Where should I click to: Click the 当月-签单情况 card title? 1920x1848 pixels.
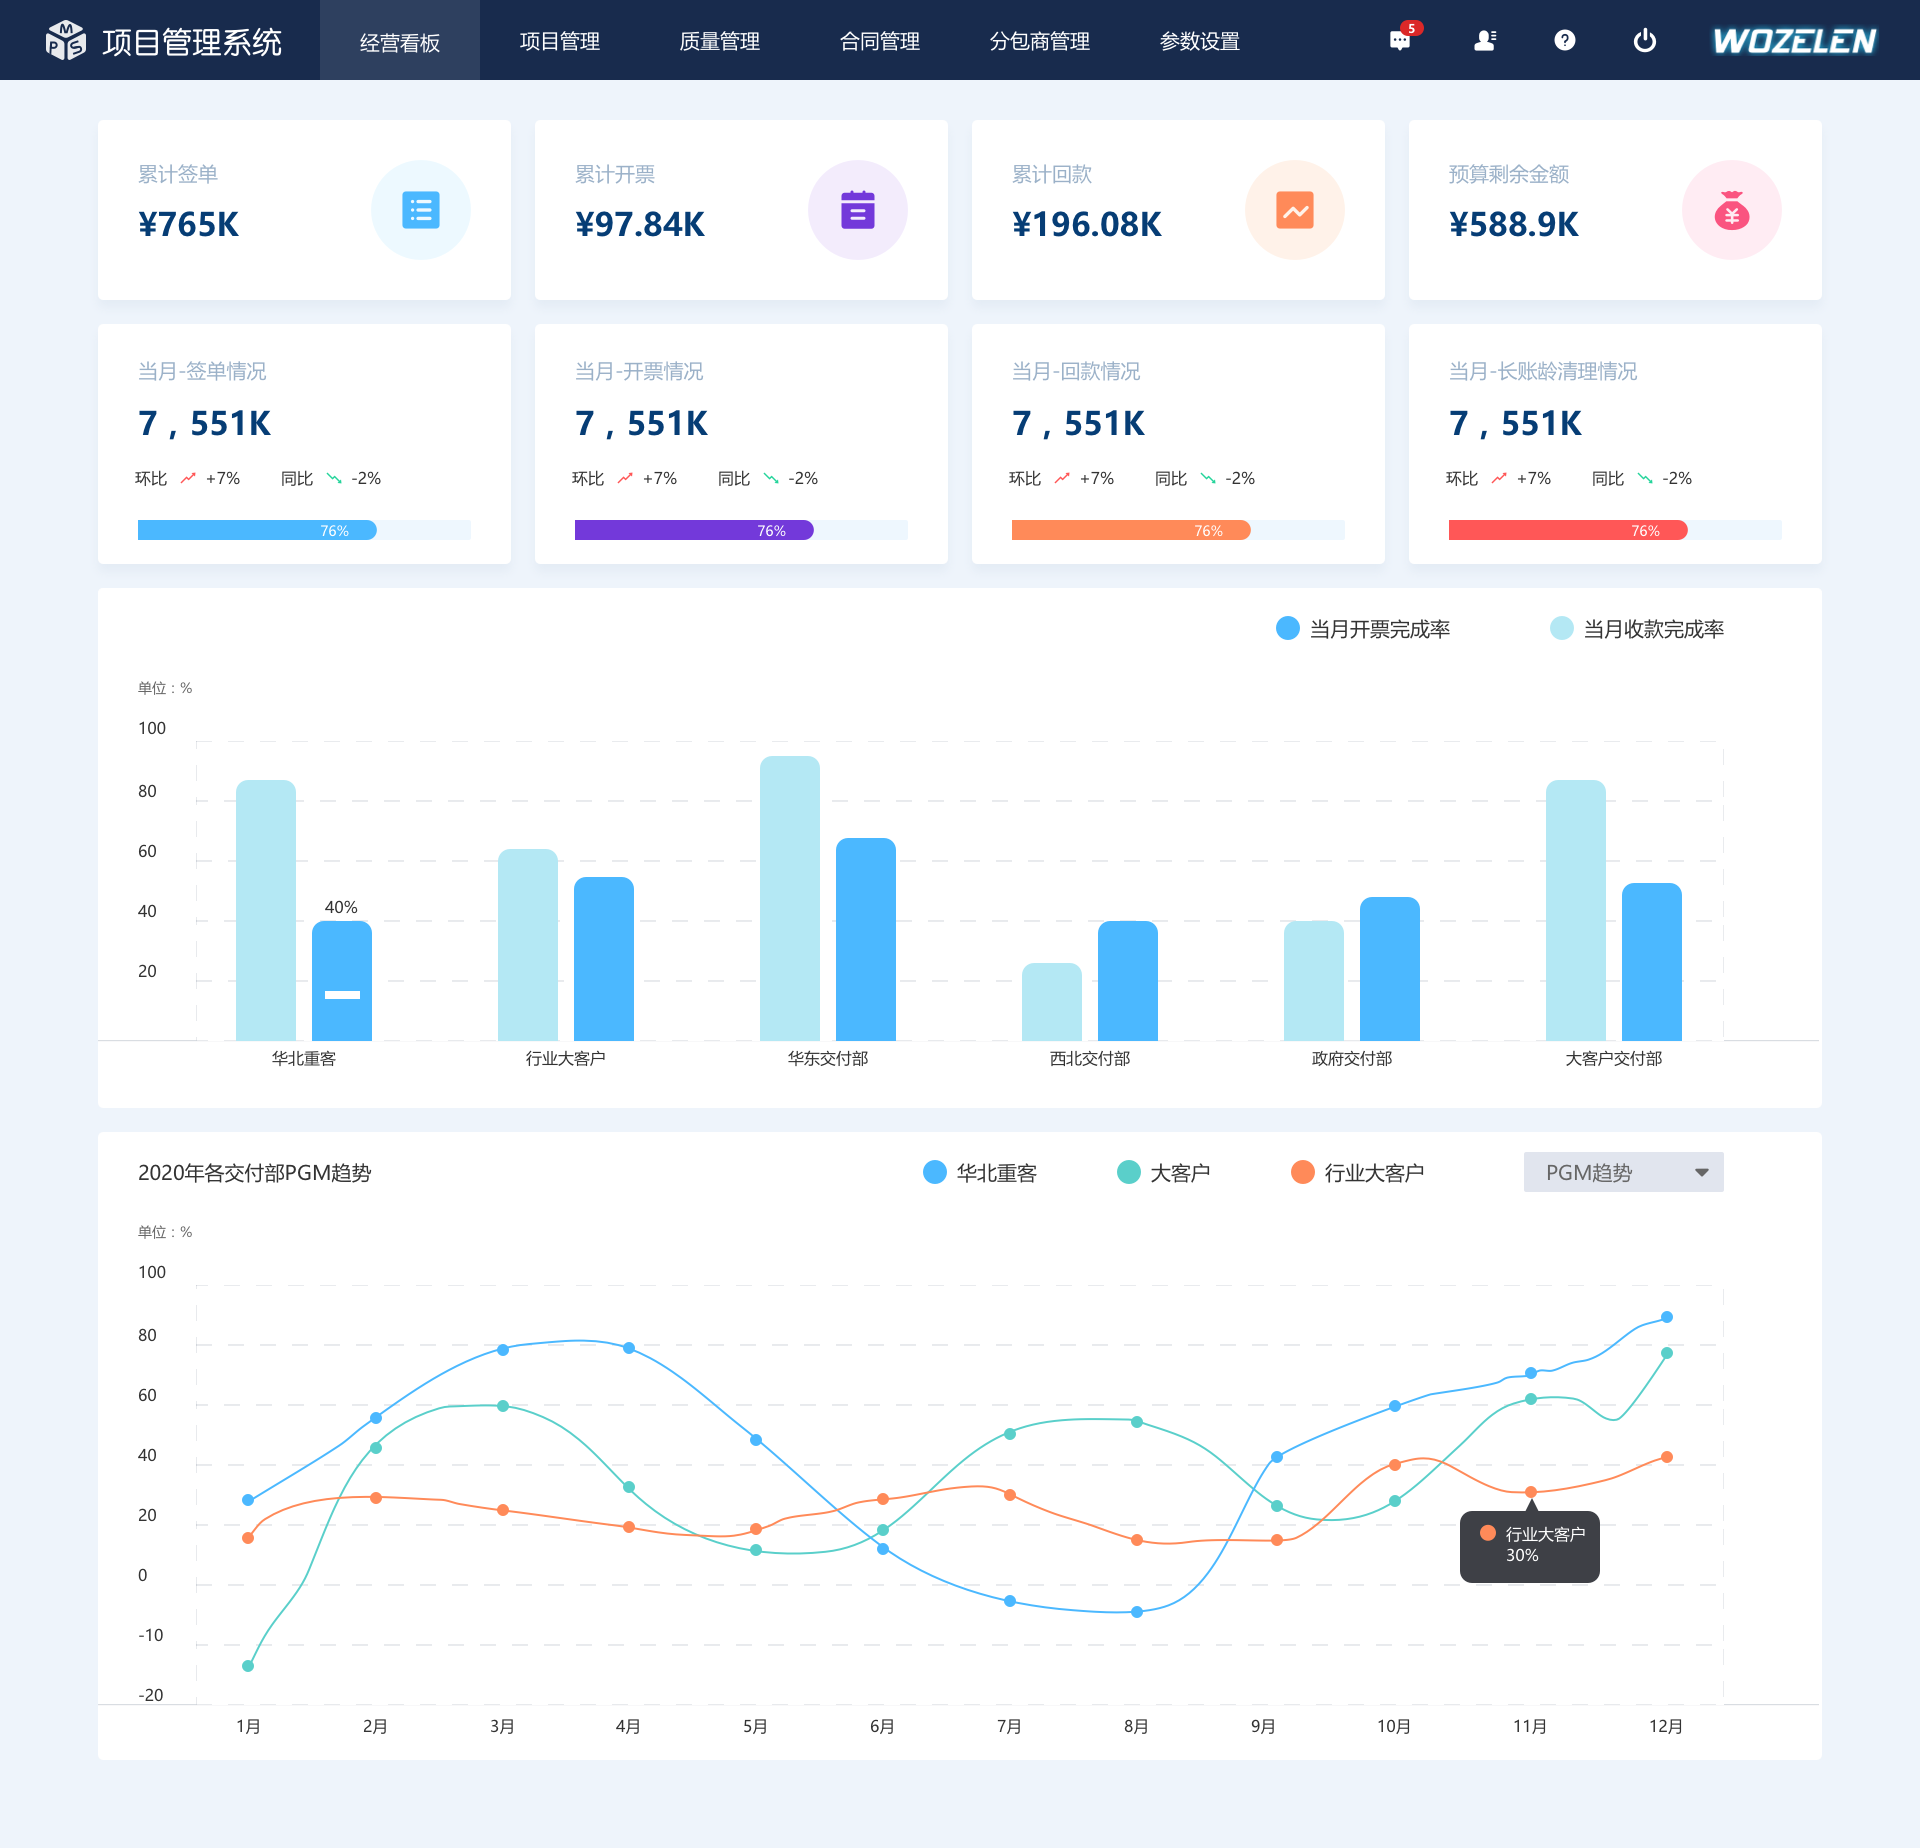202,371
